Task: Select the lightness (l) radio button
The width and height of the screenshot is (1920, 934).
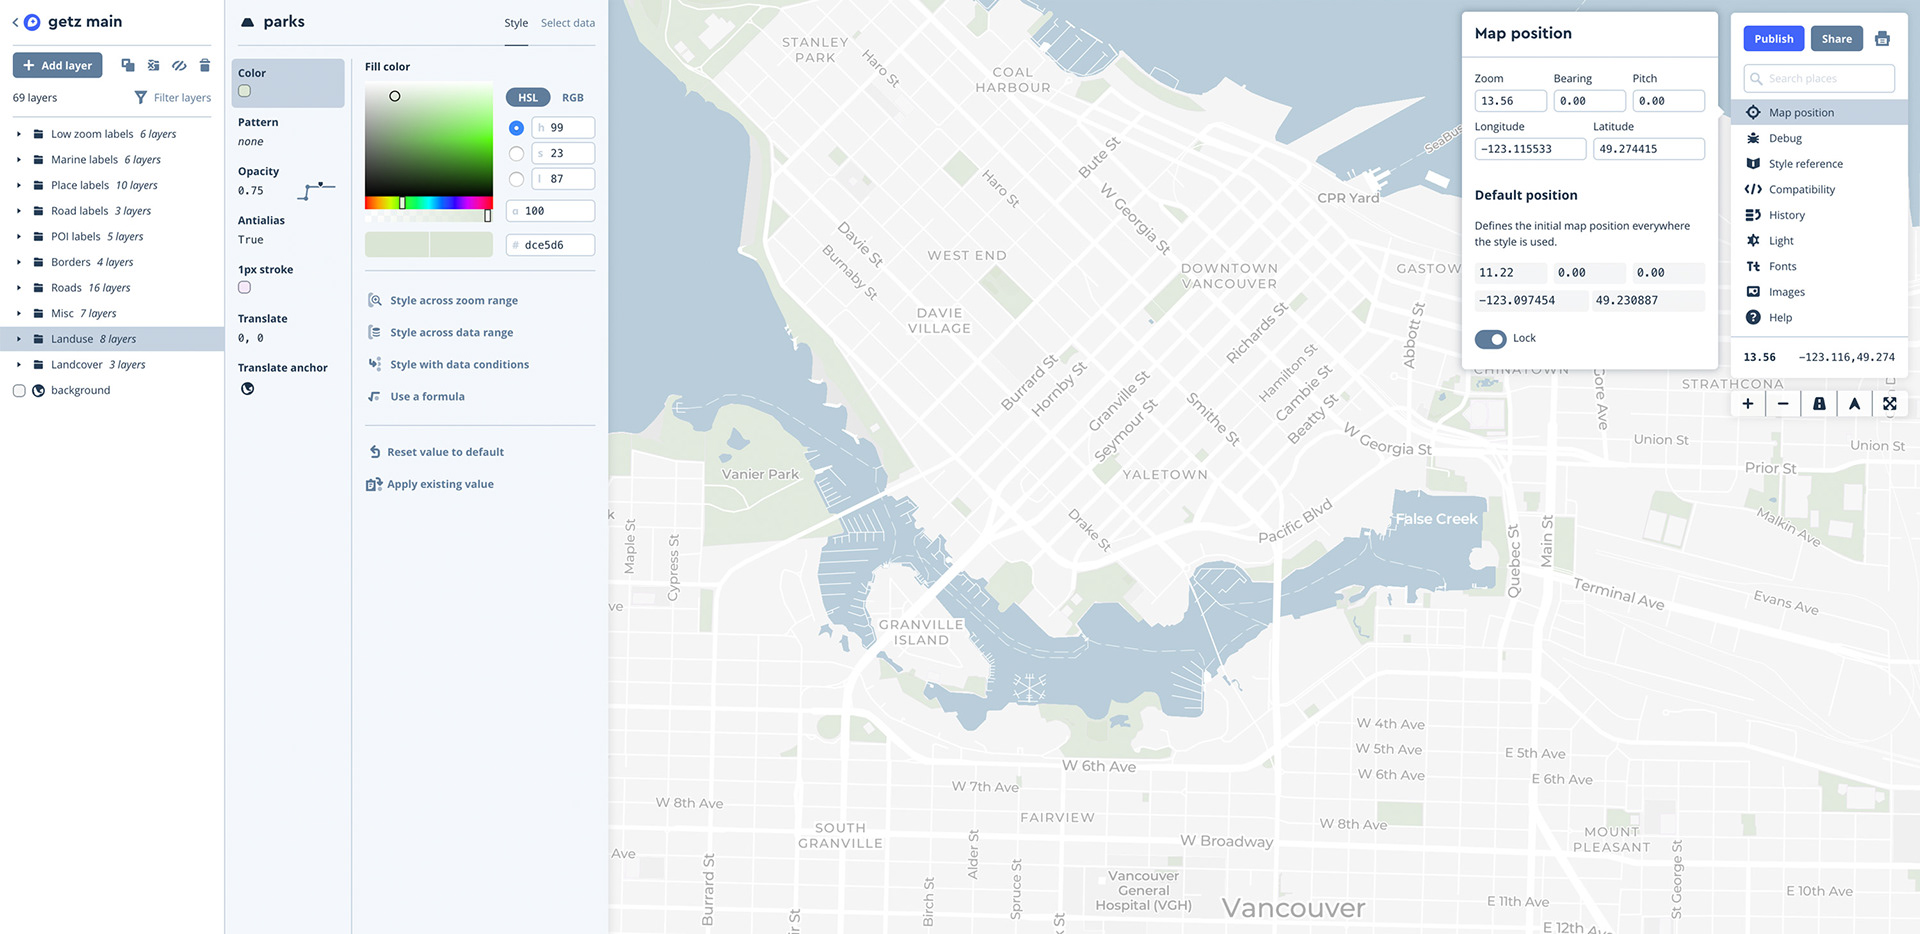Action: coord(516,179)
